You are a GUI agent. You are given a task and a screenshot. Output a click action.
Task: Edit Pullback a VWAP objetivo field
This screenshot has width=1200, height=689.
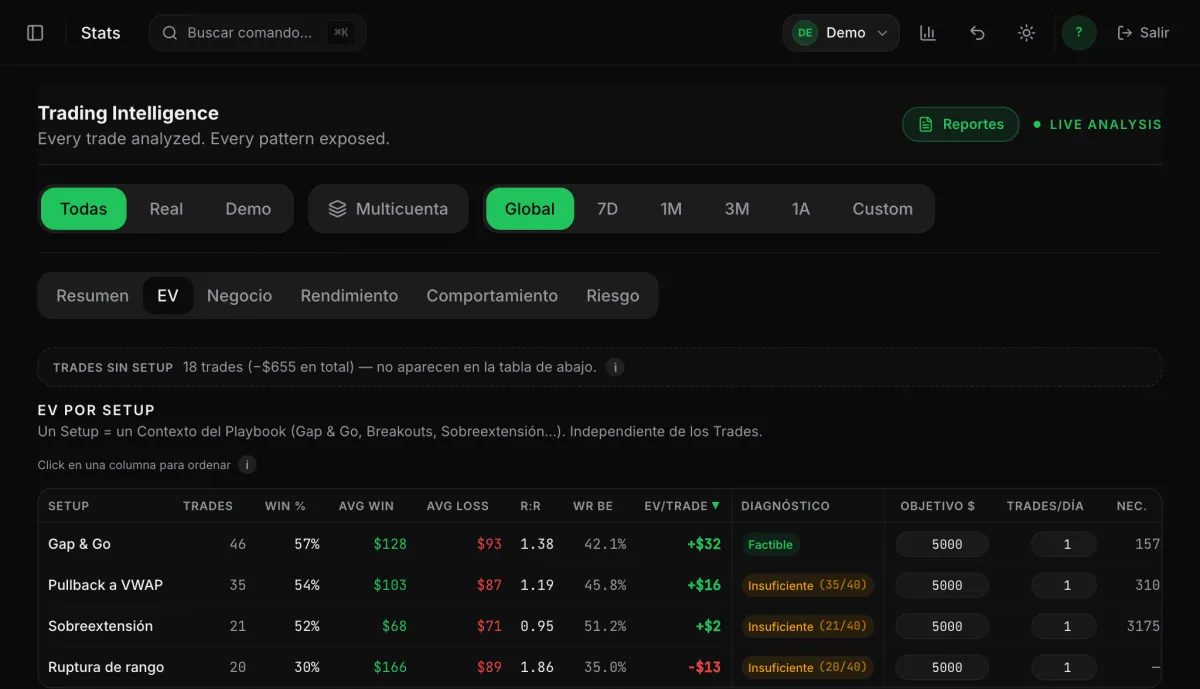tap(942, 586)
